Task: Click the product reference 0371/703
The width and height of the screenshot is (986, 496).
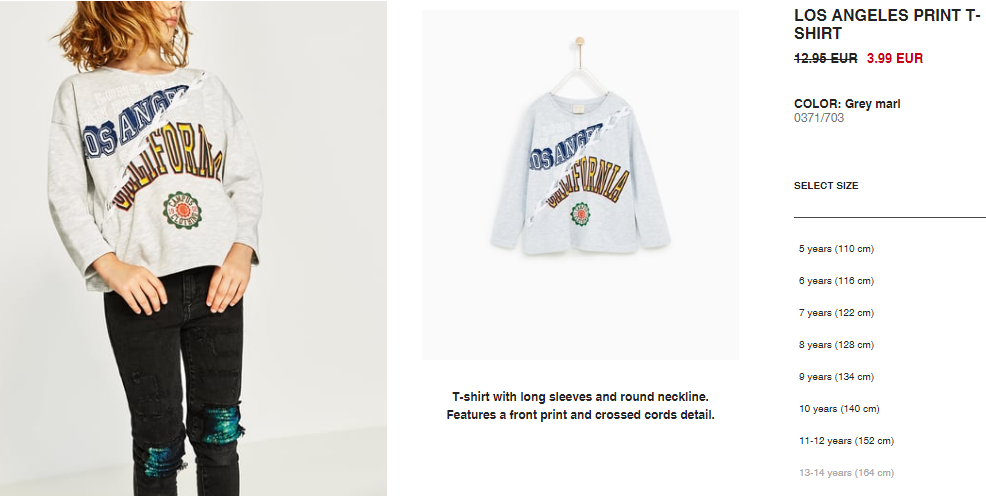Action: 819,118
